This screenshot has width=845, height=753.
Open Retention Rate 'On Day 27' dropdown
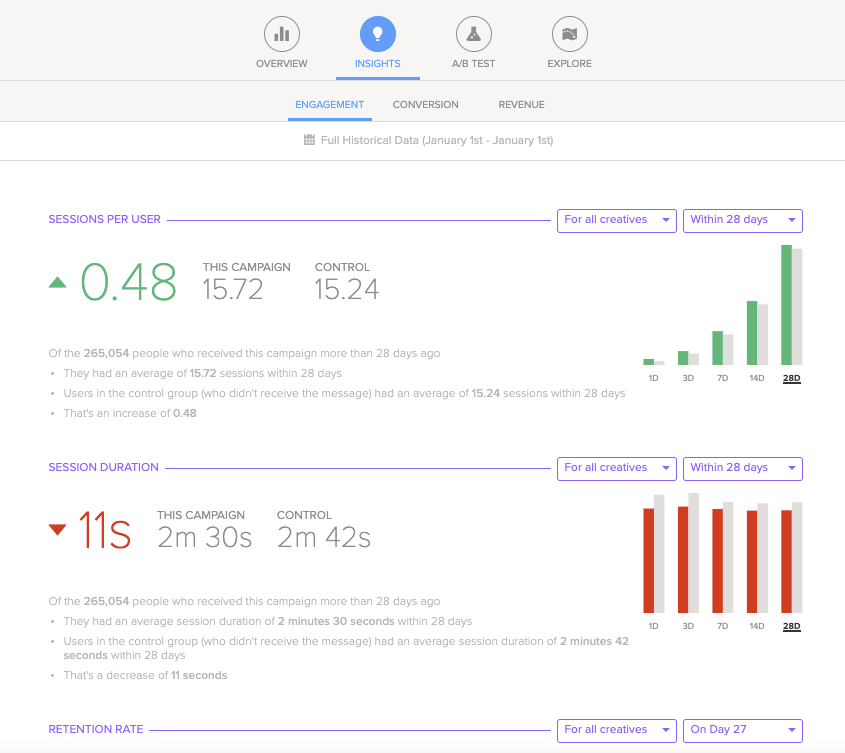coord(742,730)
